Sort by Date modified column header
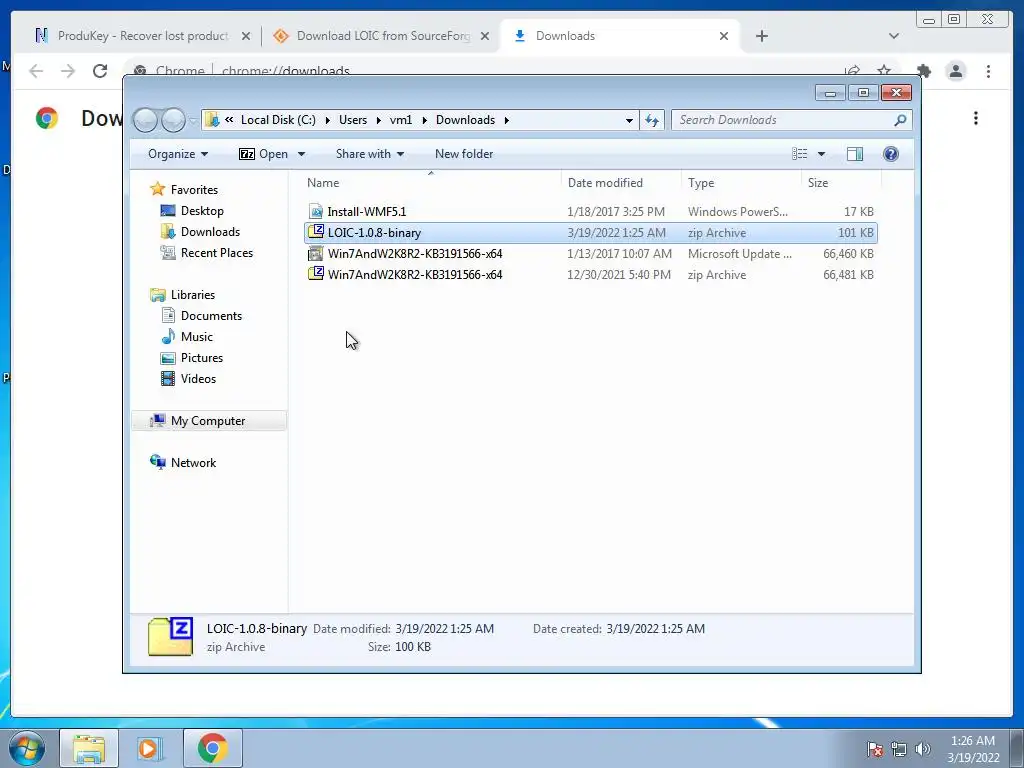Image resolution: width=1024 pixels, height=768 pixels. click(621, 183)
